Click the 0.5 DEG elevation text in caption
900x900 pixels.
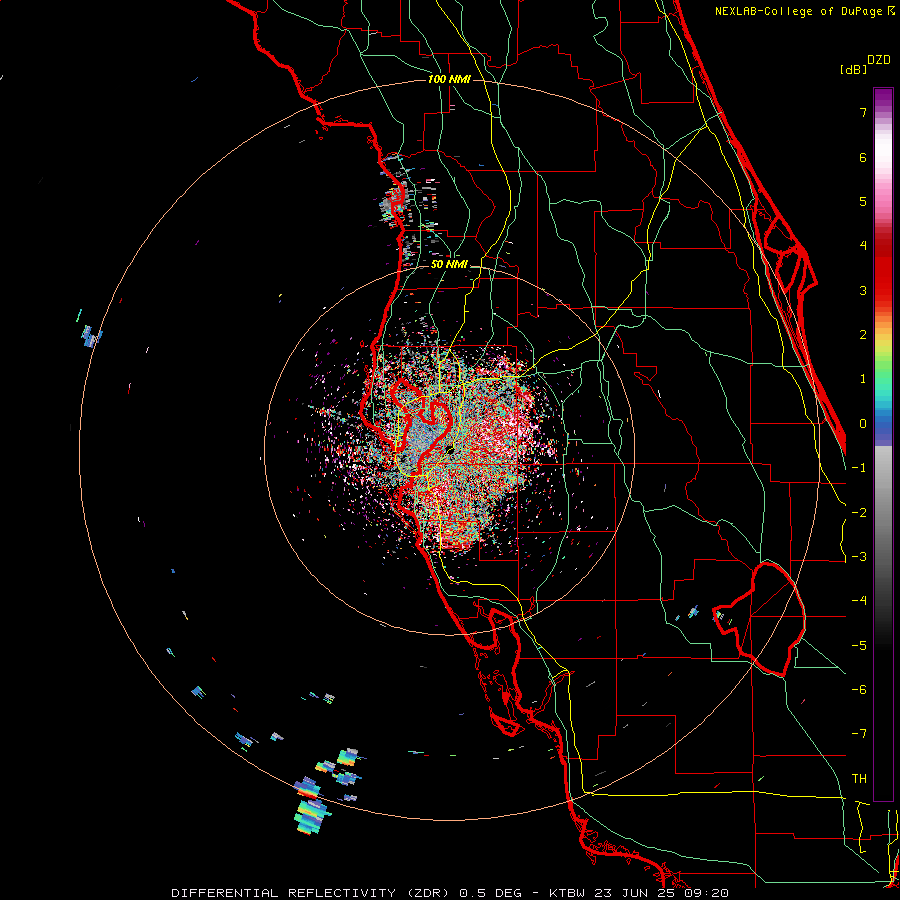tap(490, 893)
